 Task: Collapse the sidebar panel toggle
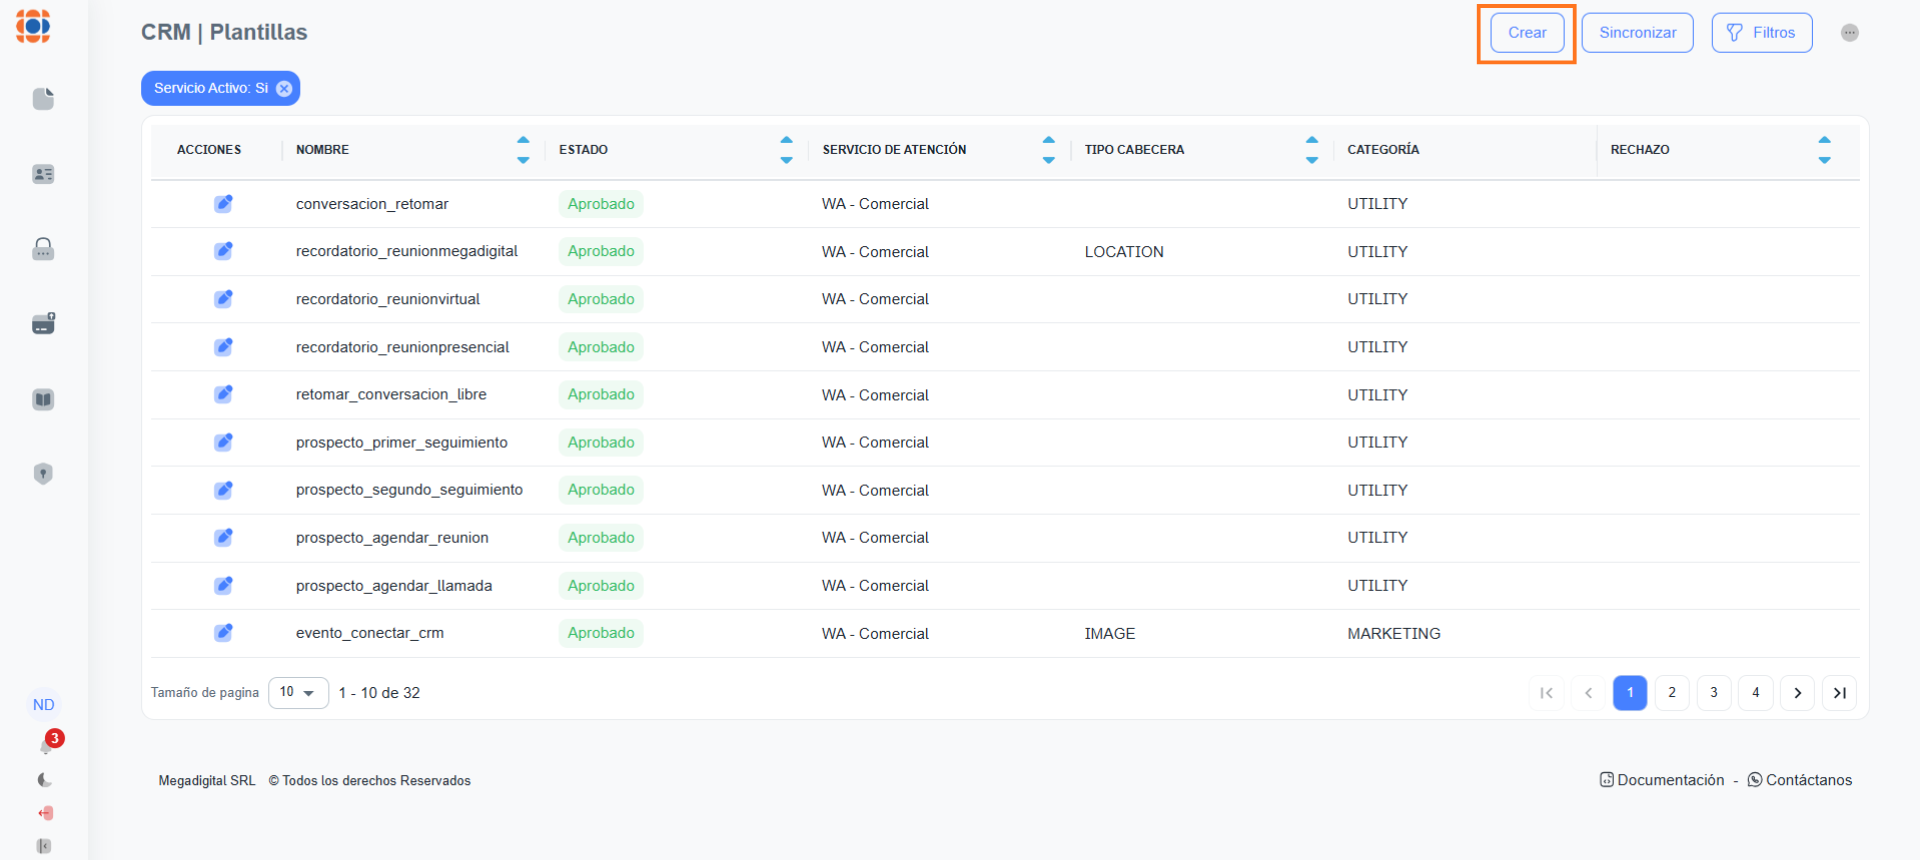pos(44,846)
